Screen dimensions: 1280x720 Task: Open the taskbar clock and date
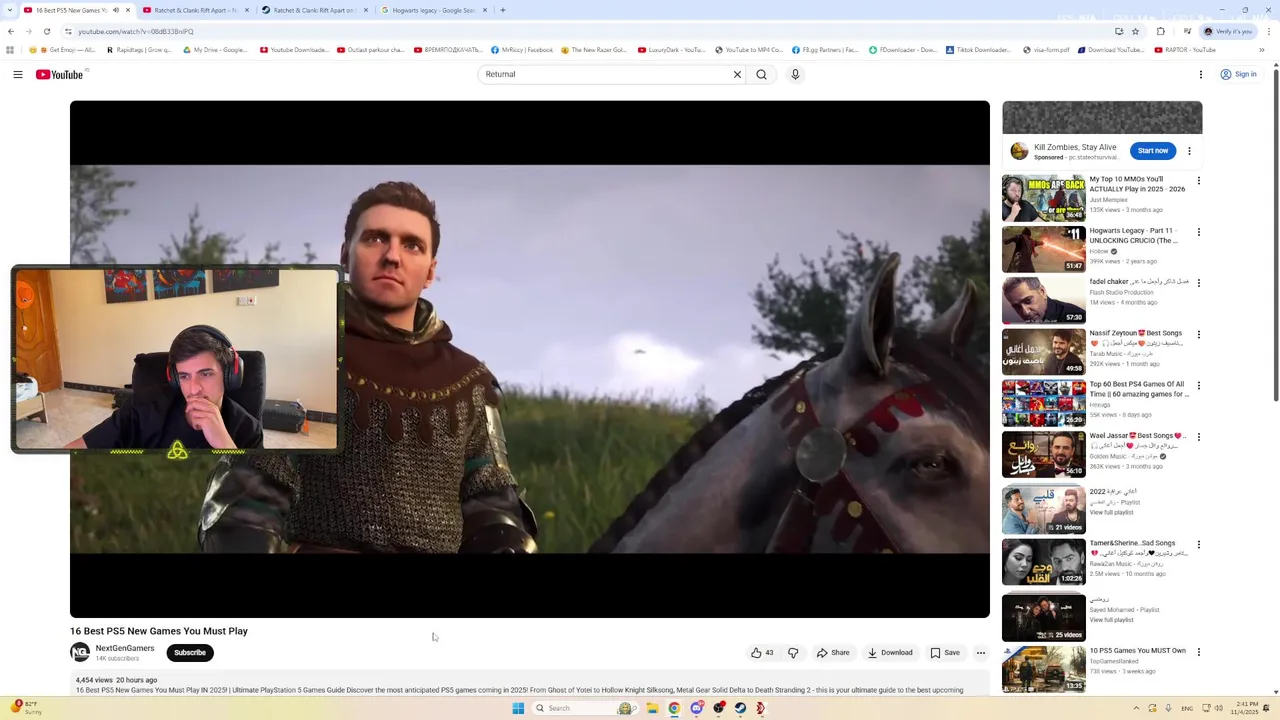tap(1246, 708)
